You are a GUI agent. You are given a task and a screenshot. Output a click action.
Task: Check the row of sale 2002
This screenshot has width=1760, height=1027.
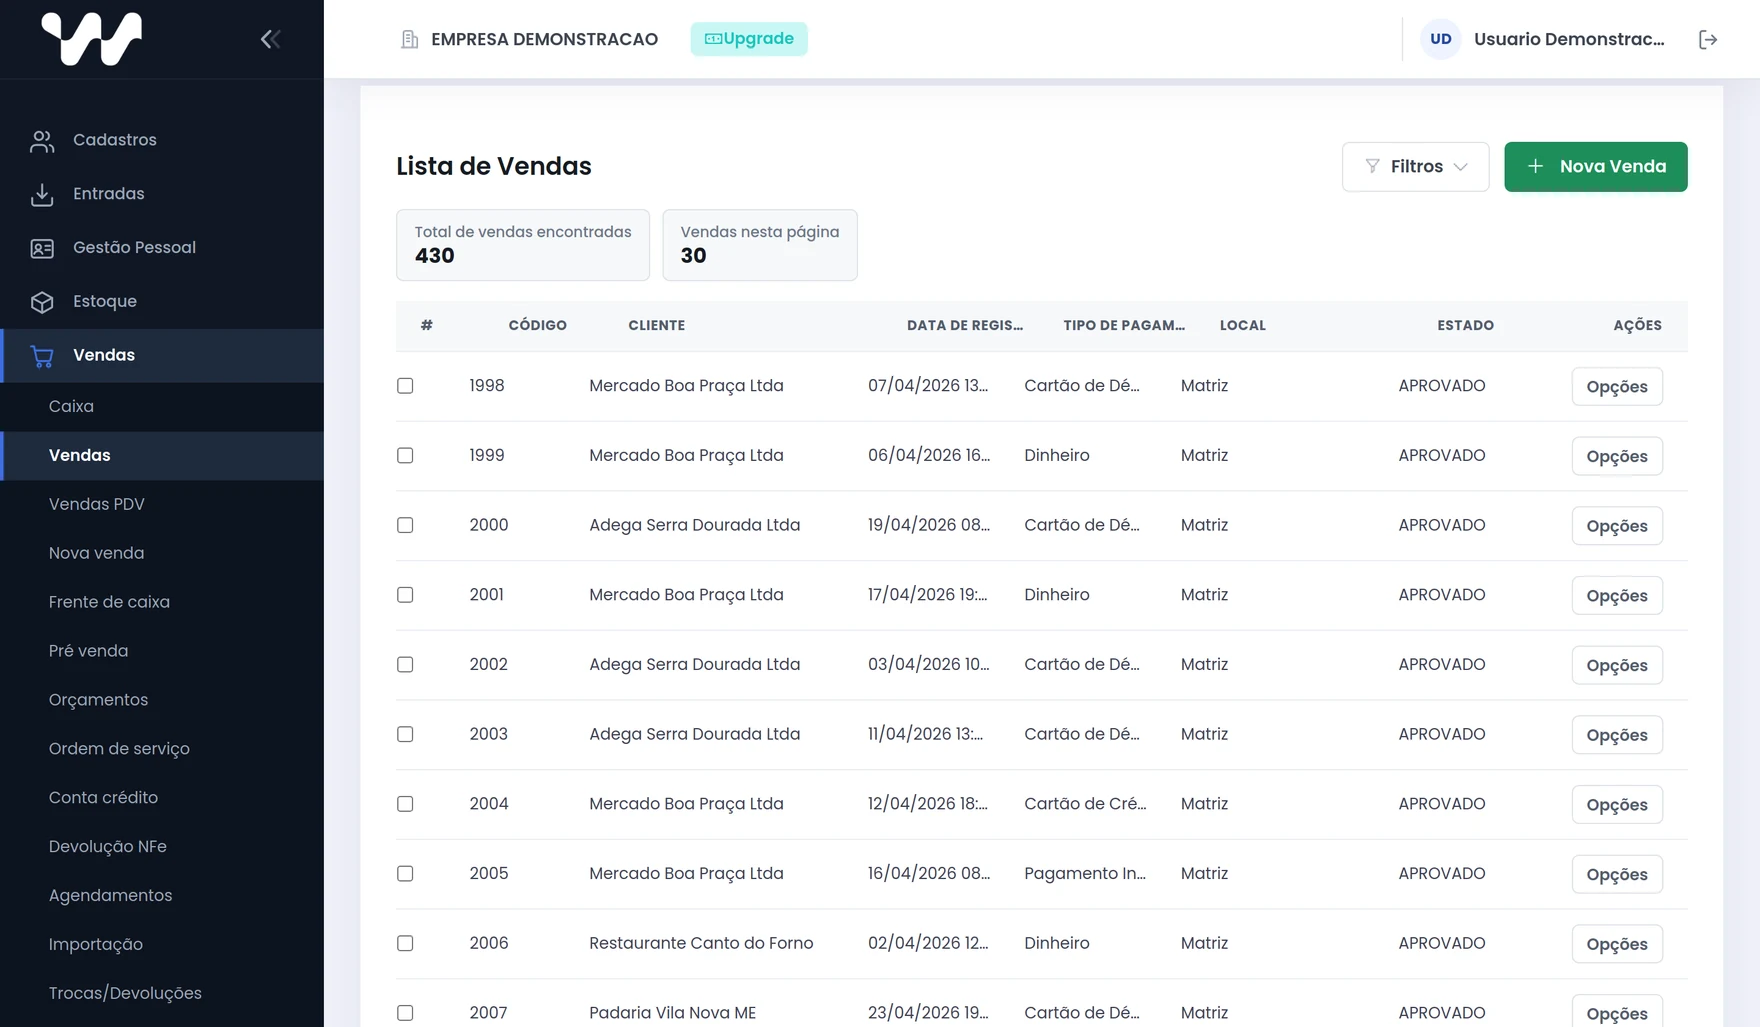click(405, 665)
